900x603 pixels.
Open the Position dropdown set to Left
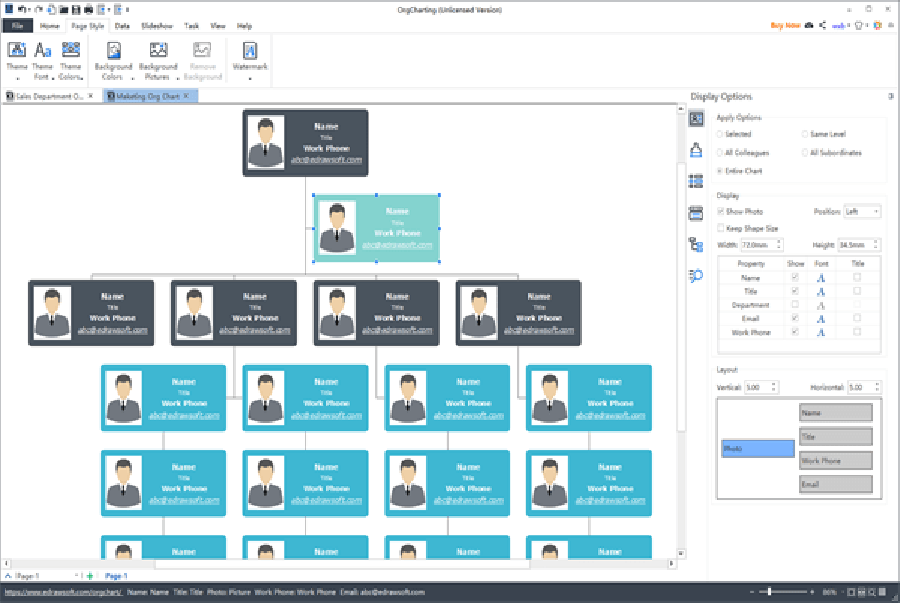(862, 212)
